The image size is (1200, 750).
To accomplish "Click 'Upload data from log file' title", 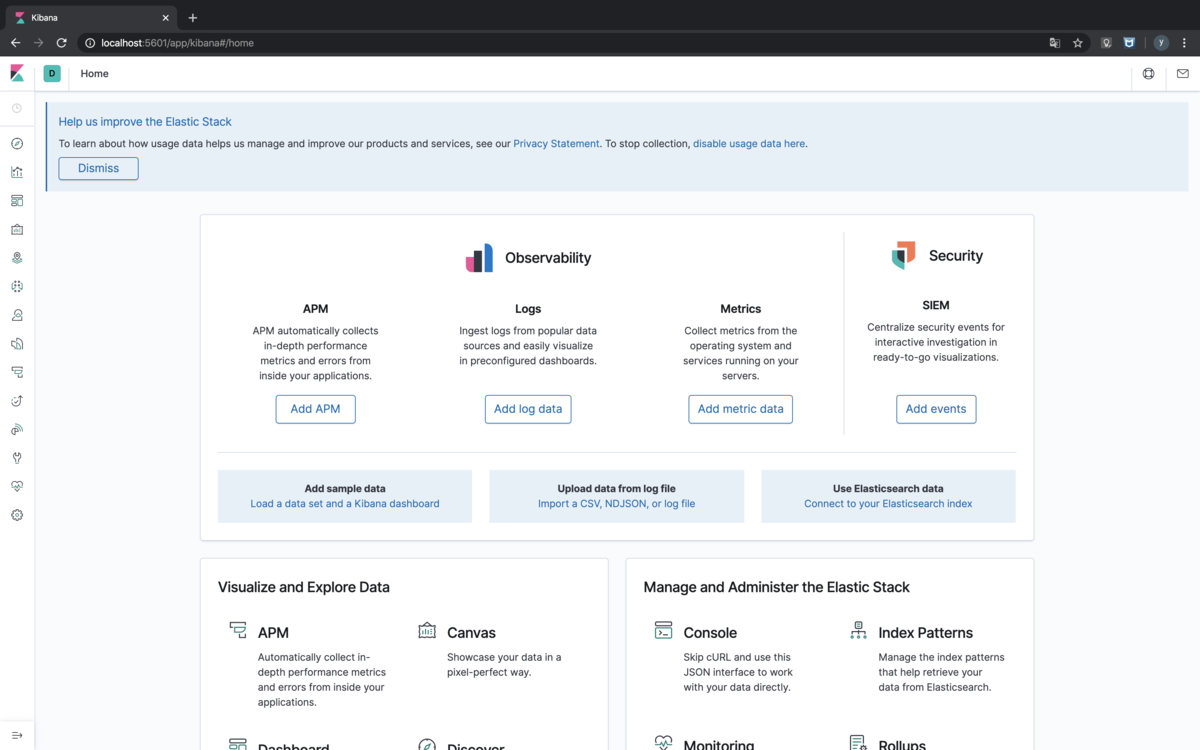I will (x=616, y=489).
